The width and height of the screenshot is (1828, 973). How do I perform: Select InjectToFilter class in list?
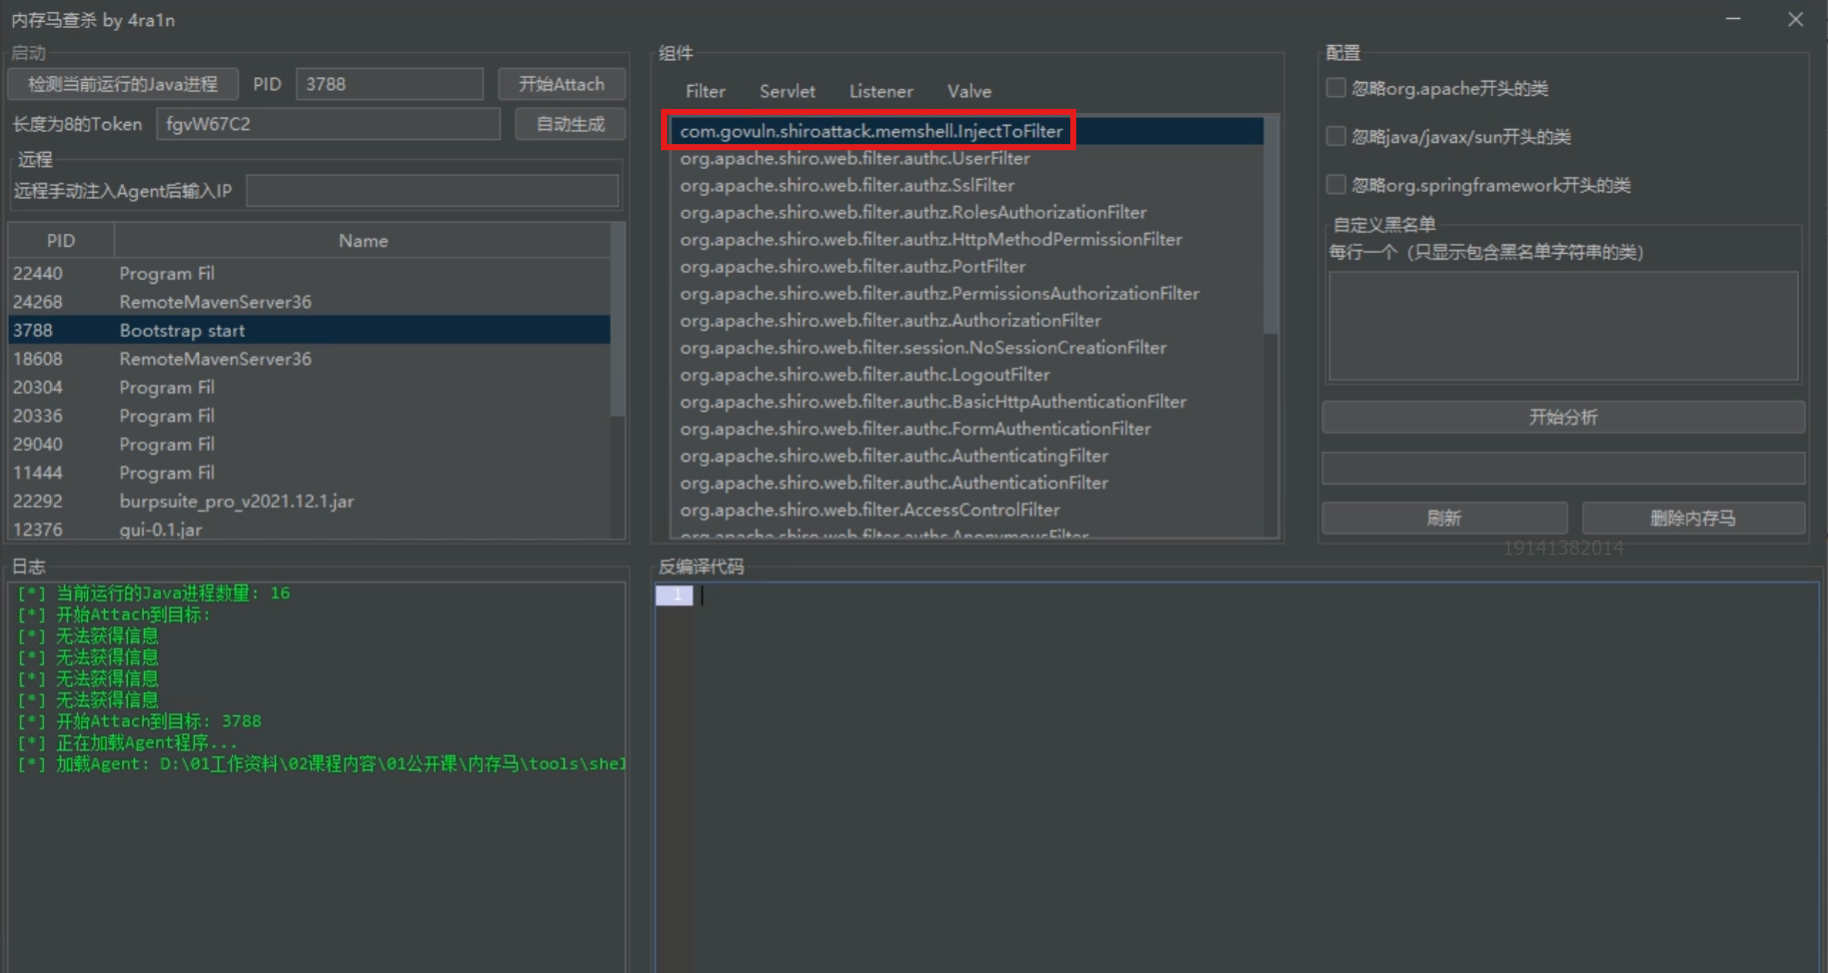coord(870,131)
